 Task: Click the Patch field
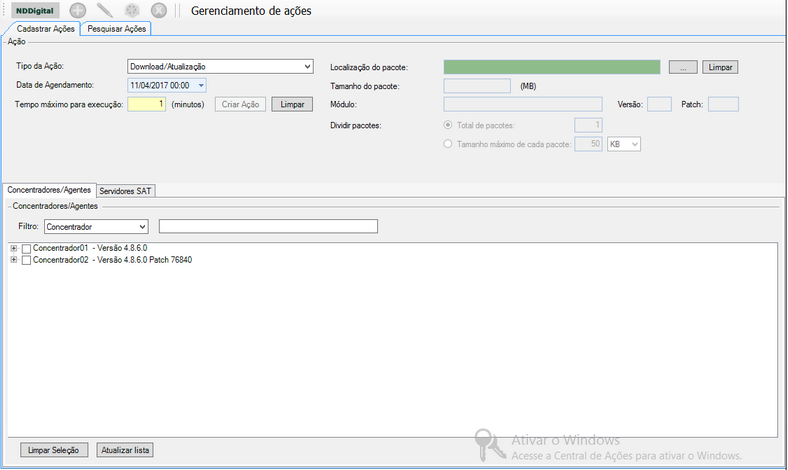pos(723,104)
